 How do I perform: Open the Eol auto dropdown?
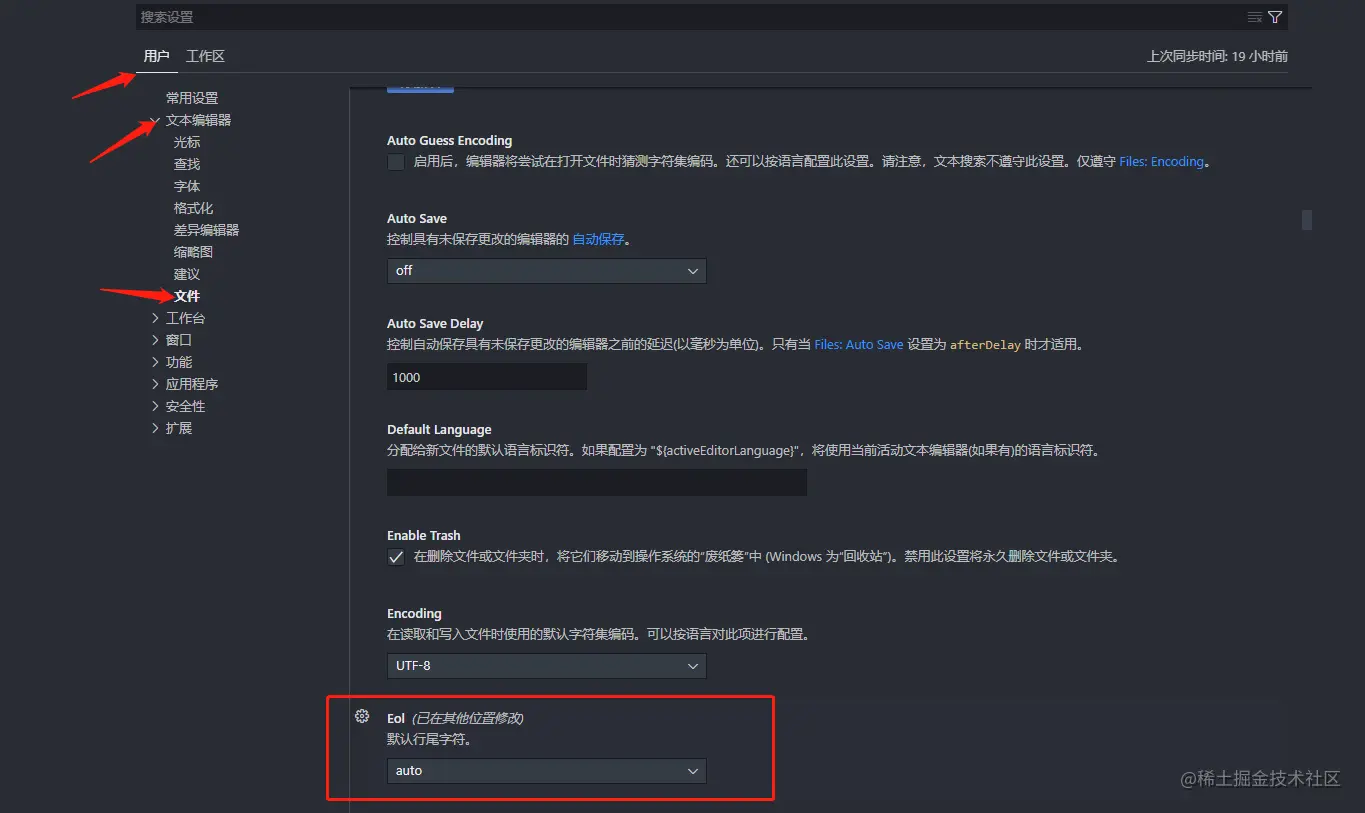(x=546, y=771)
